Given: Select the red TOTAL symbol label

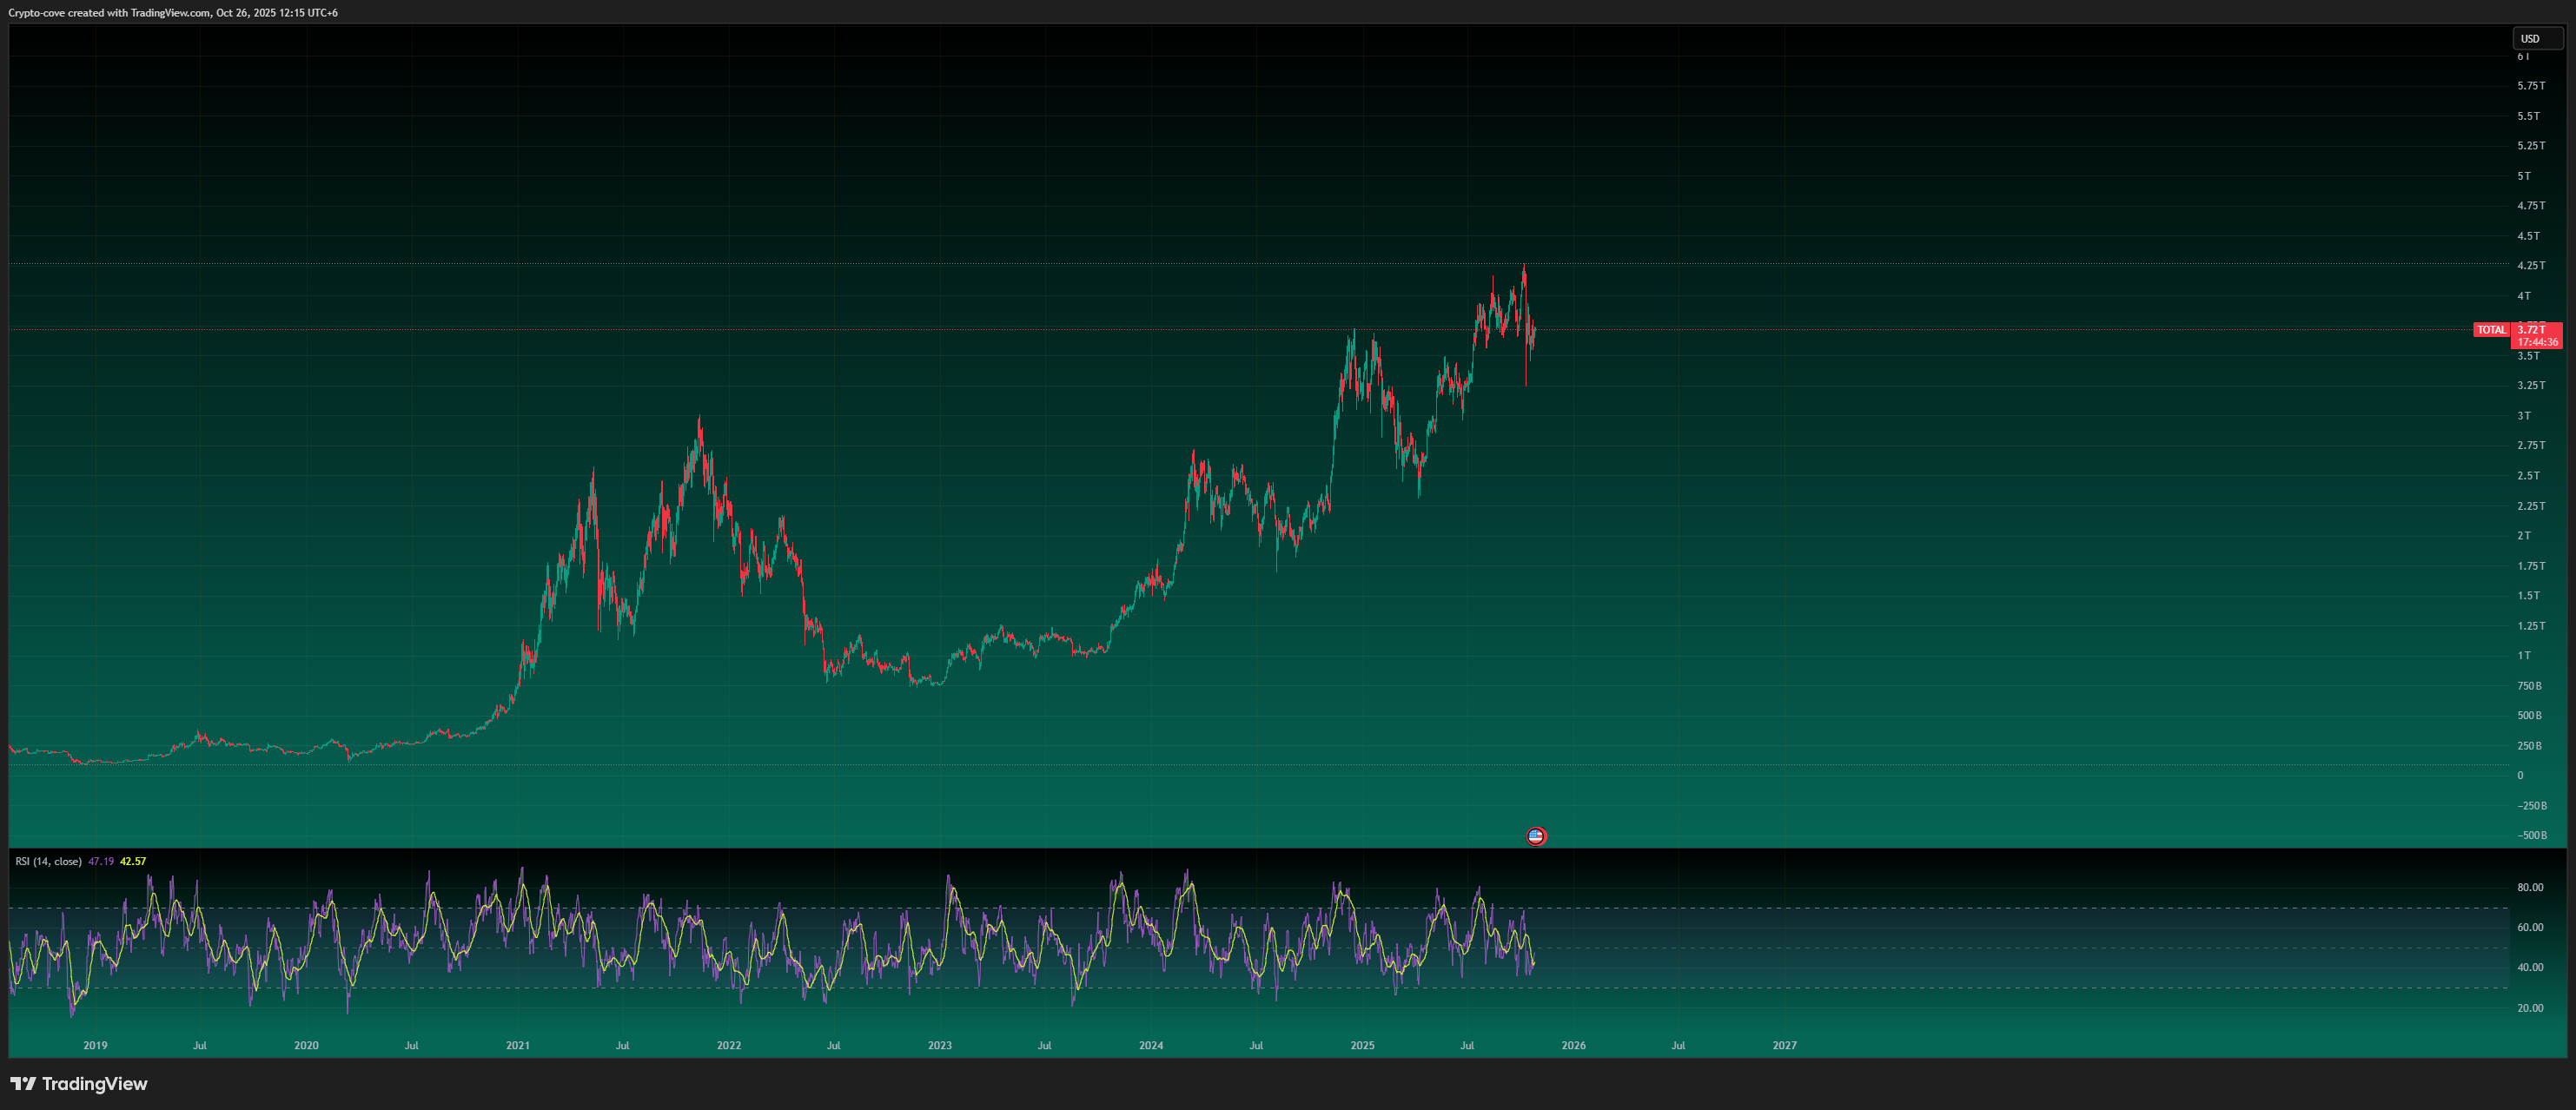Looking at the screenshot, I should tap(2490, 330).
